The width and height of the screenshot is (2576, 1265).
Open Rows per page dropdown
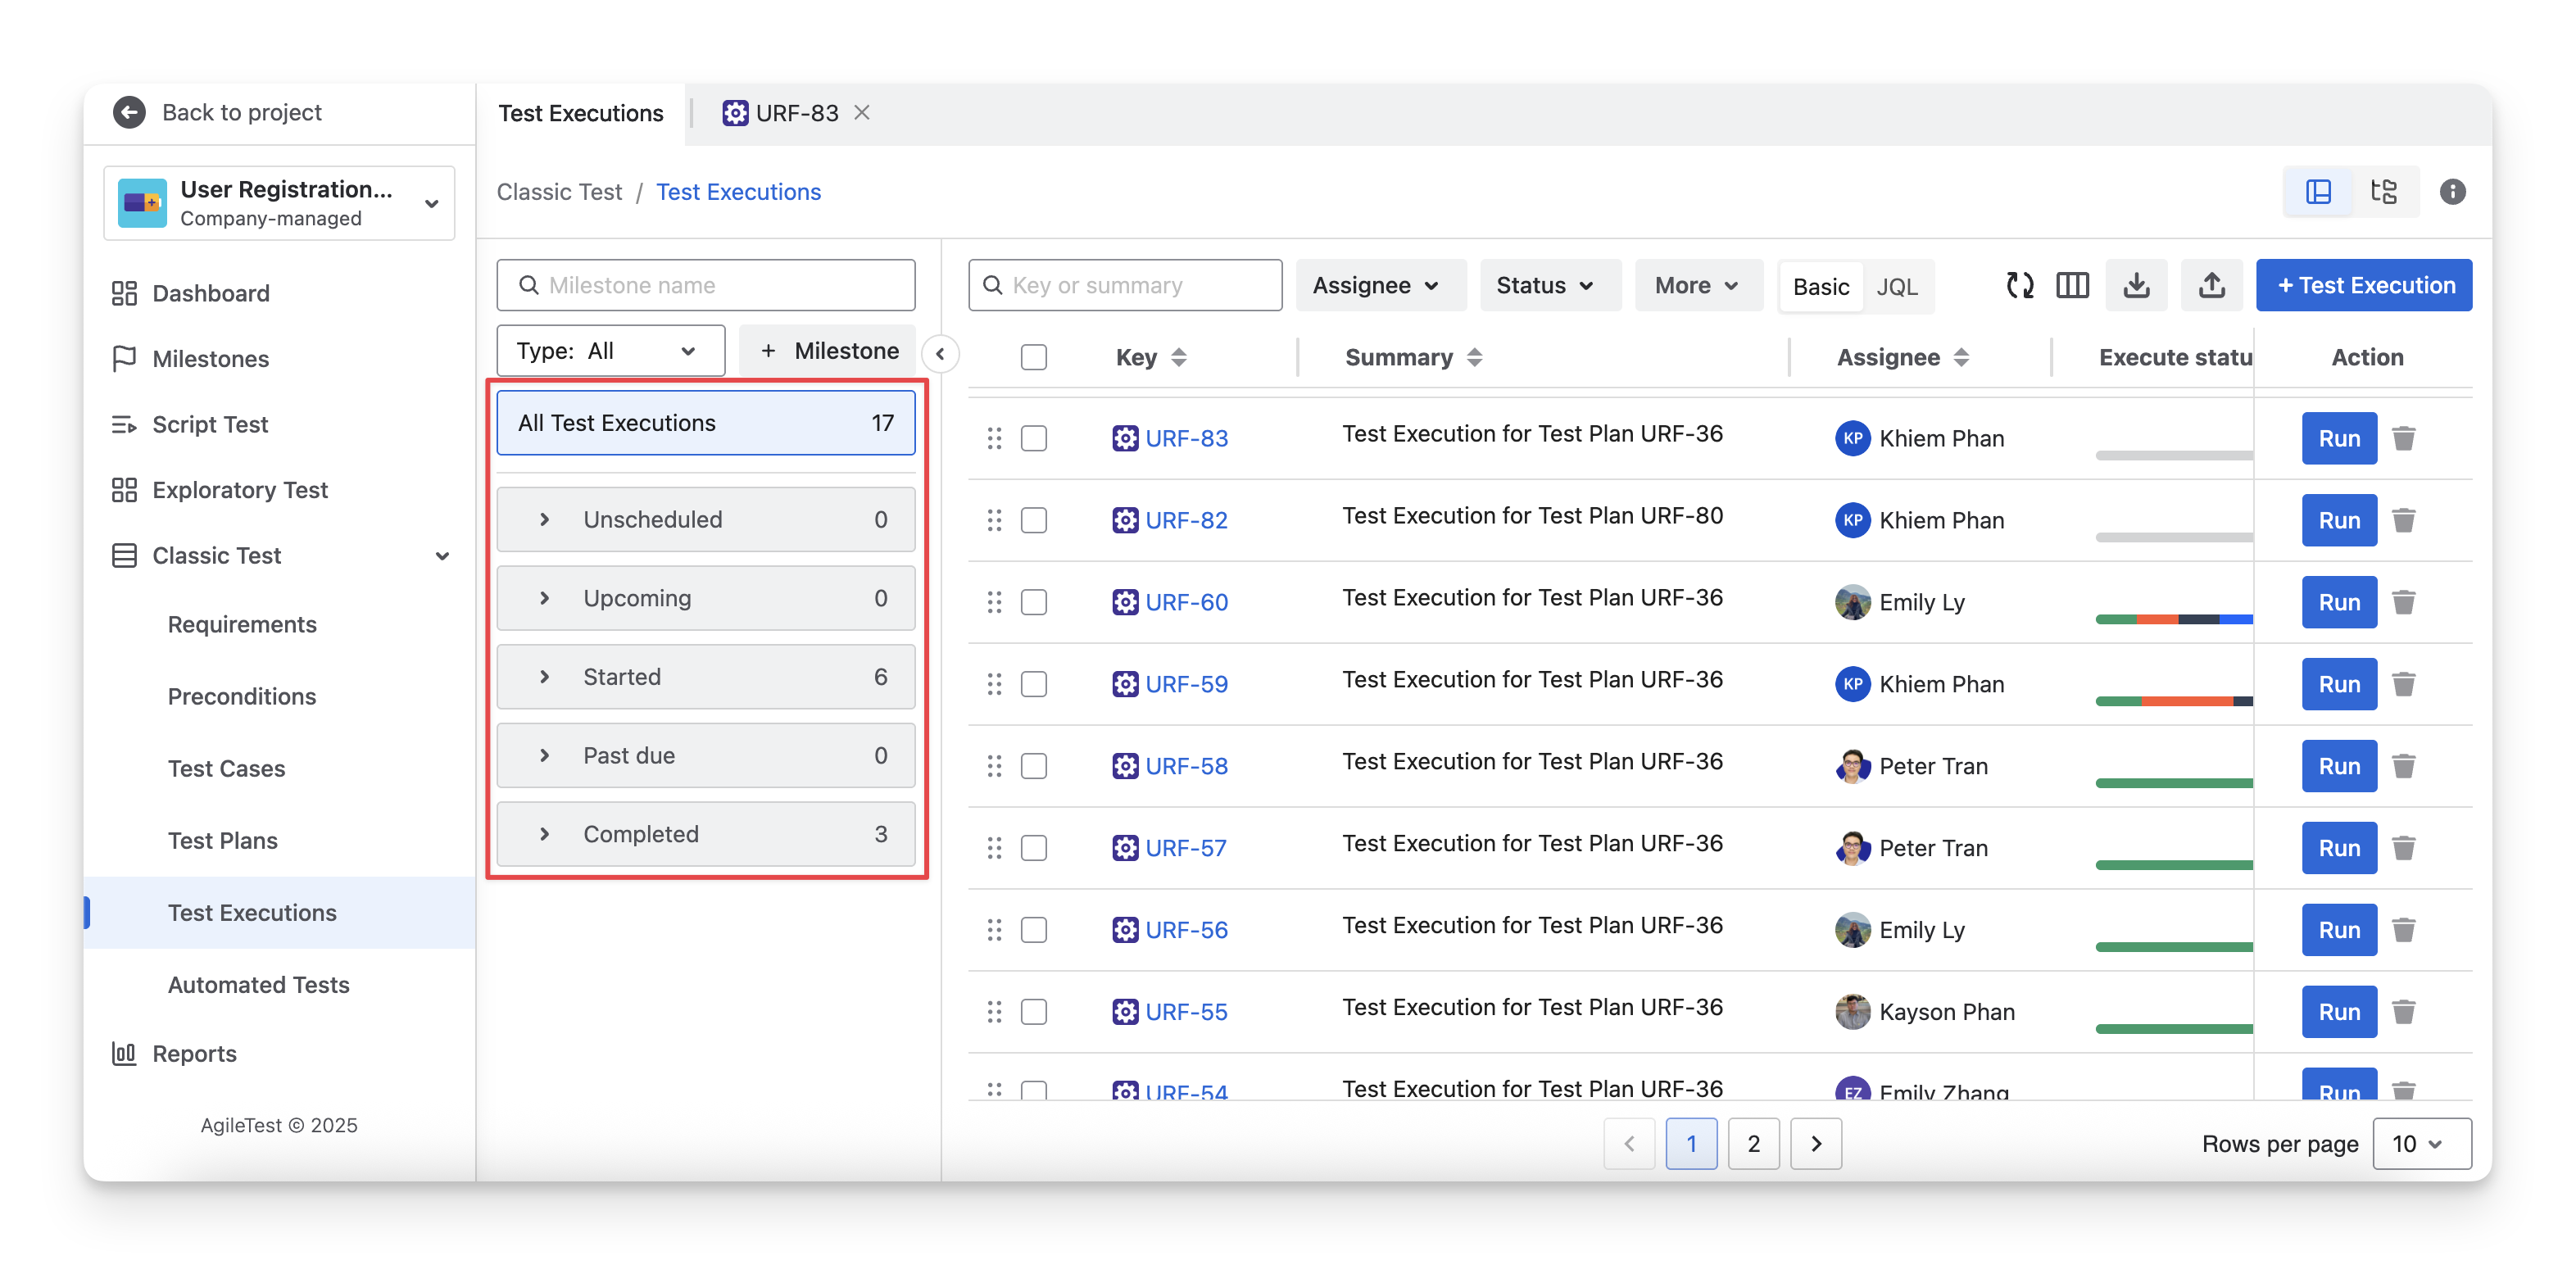2420,1143
